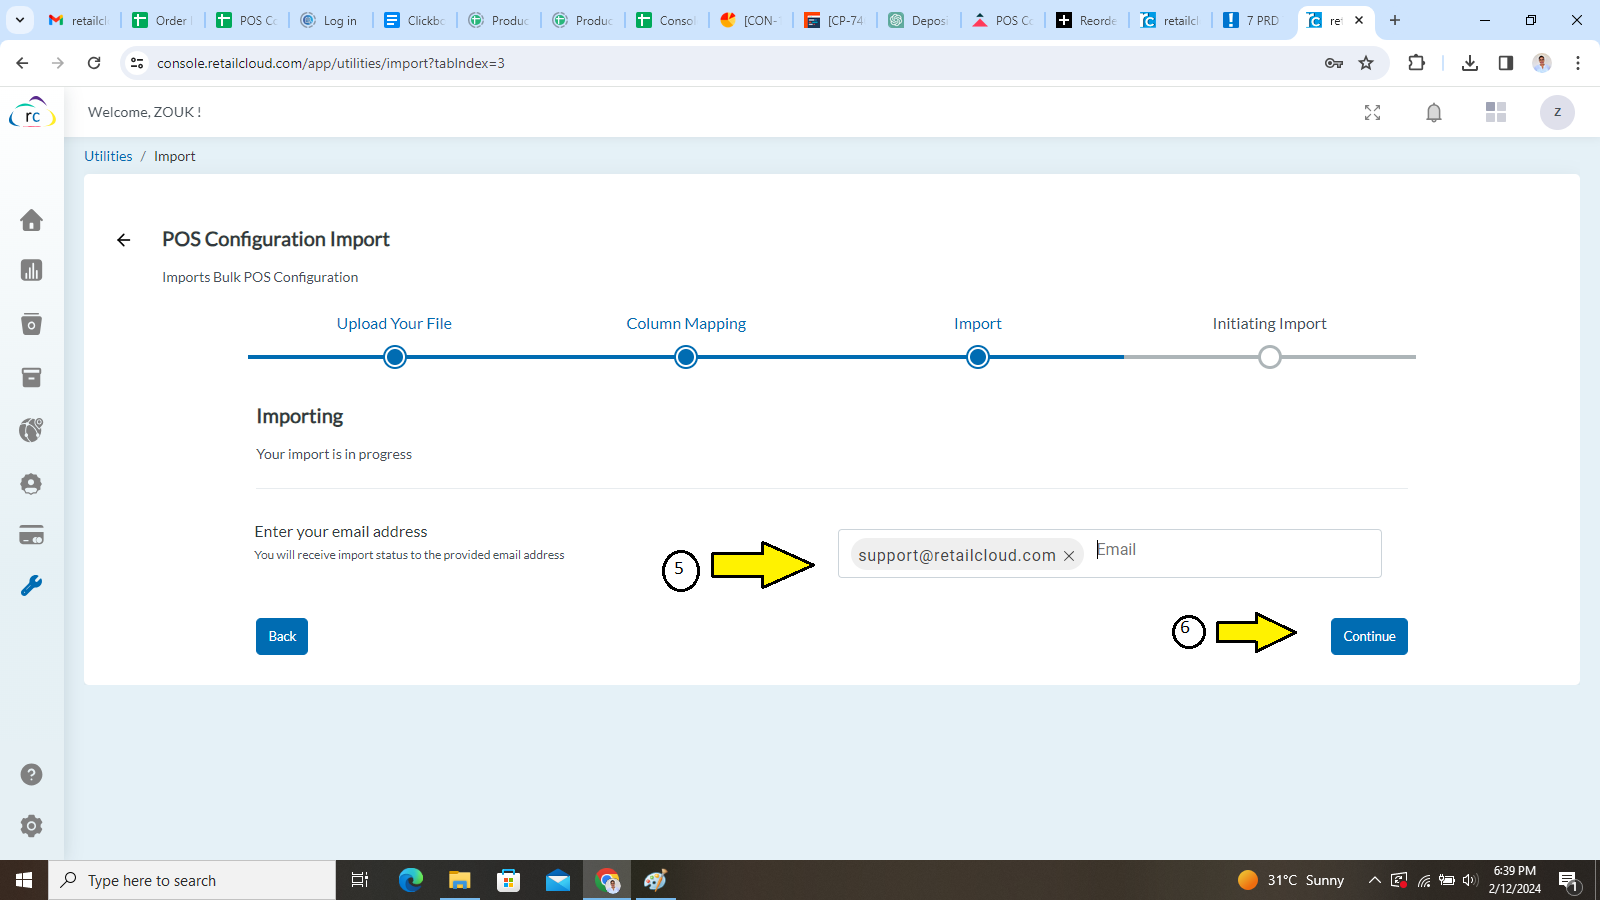This screenshot has height=900, width=1600.
Task: Remove support@retailcloud.com email chip
Action: (x=1068, y=555)
